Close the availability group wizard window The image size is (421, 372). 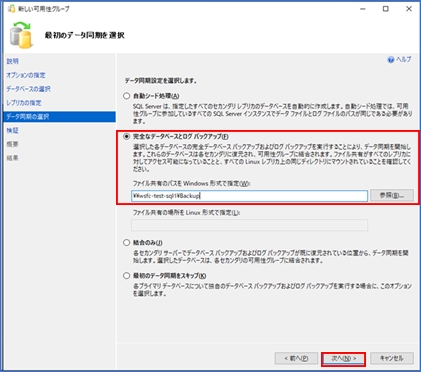point(409,9)
